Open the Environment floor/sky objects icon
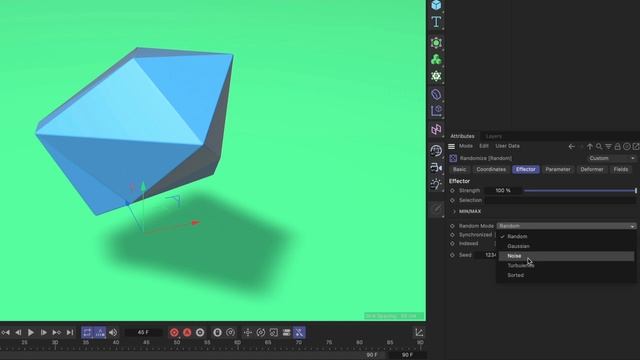The height and width of the screenshot is (360, 640). point(436,151)
